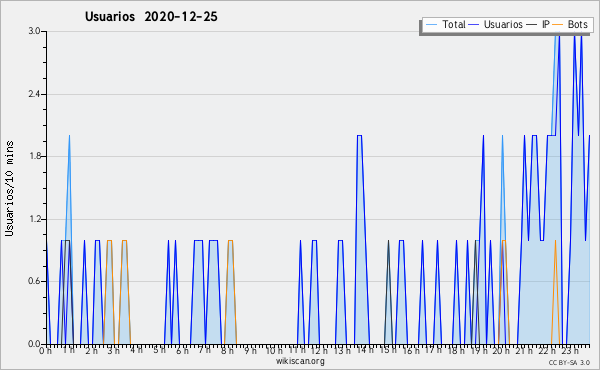600x370 pixels.
Task: Click the wikiscan.org text under the axis
Action: pos(300,361)
